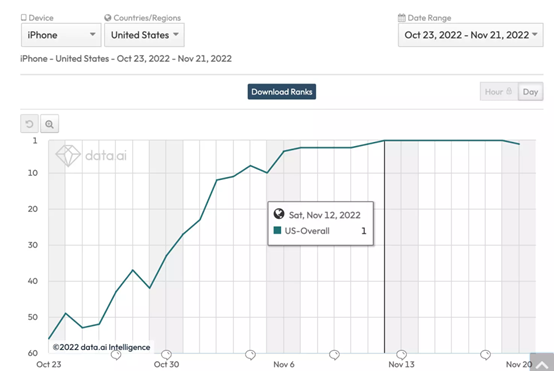Open the event bubble at Oct 30
The height and width of the screenshot is (371, 554).
coord(166,354)
